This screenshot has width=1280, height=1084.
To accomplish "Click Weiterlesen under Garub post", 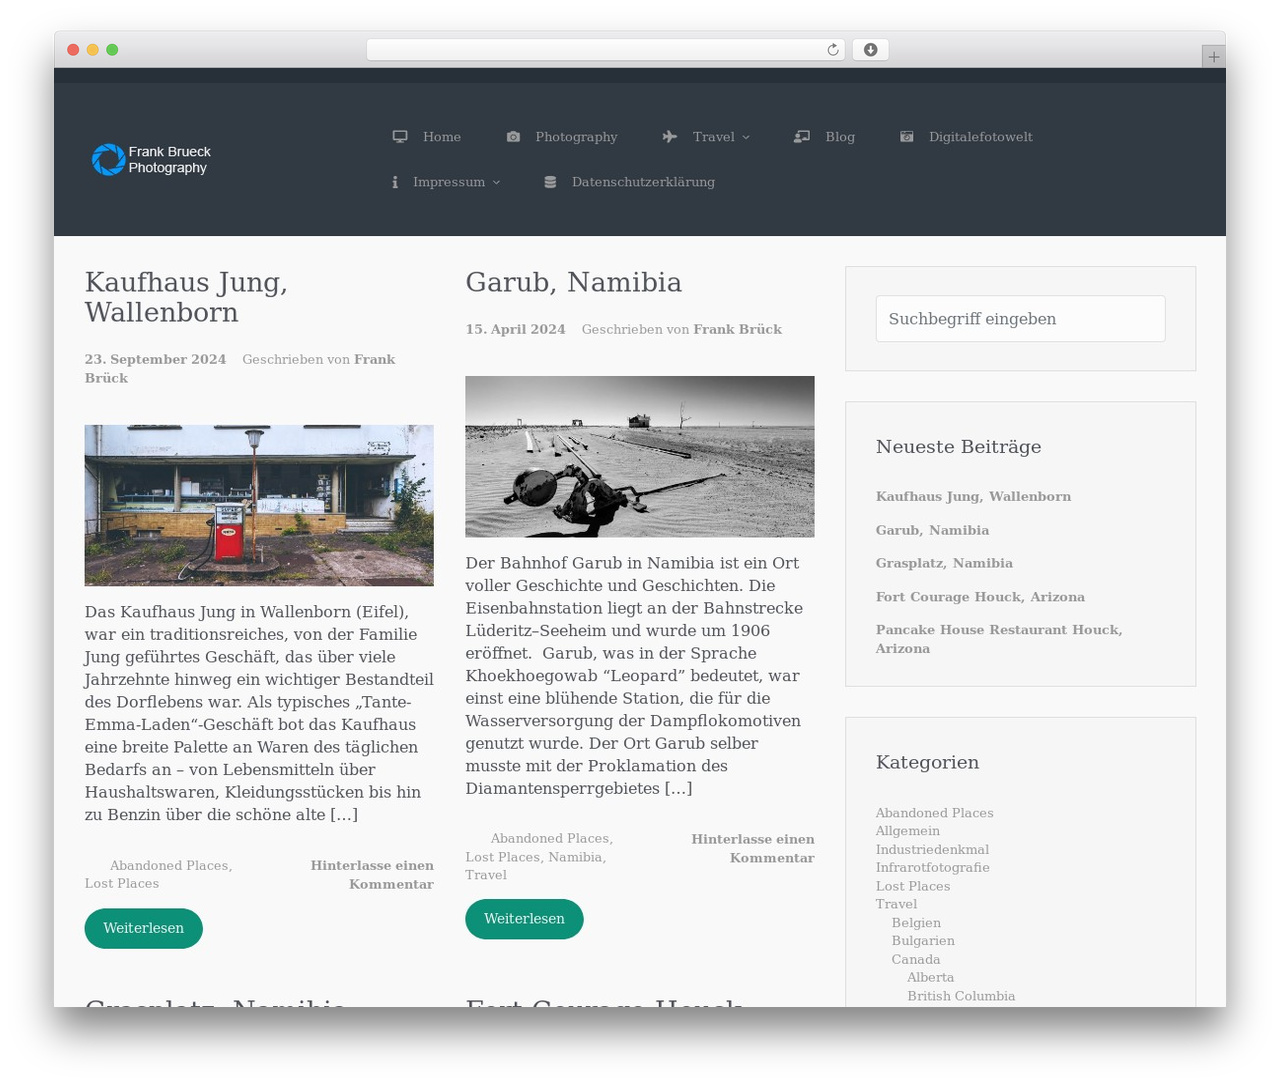I will tap(524, 919).
